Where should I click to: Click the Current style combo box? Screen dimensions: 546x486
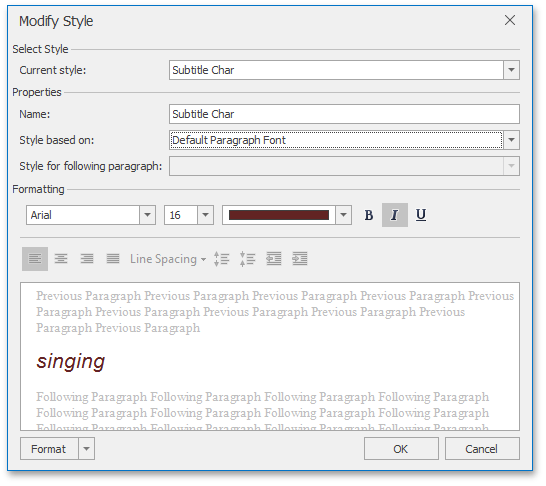click(x=344, y=70)
